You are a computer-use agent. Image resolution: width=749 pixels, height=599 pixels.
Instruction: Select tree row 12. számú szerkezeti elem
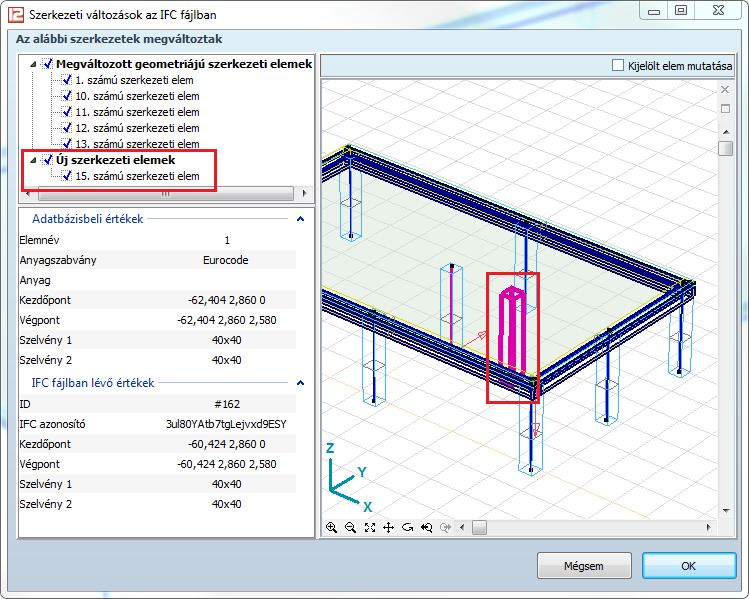[137, 128]
